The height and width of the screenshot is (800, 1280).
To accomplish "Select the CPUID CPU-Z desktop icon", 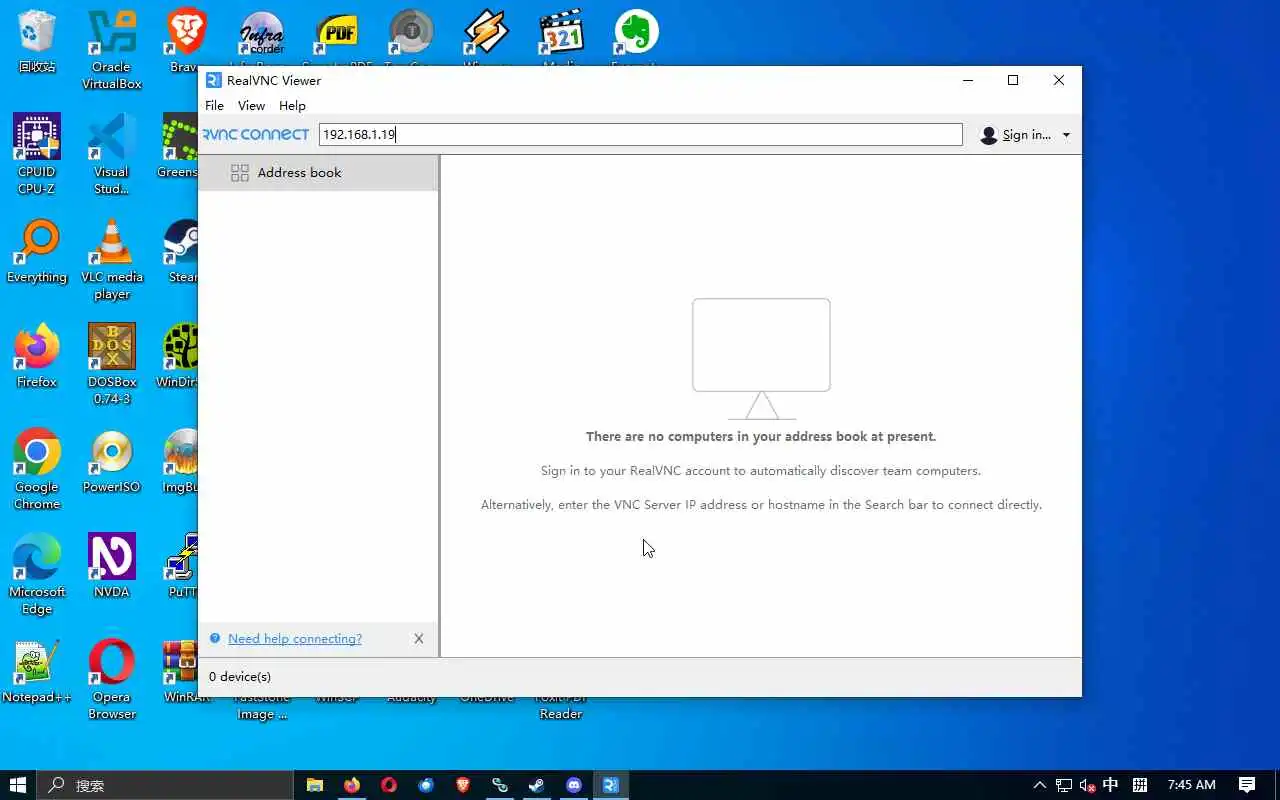I will pos(37,154).
